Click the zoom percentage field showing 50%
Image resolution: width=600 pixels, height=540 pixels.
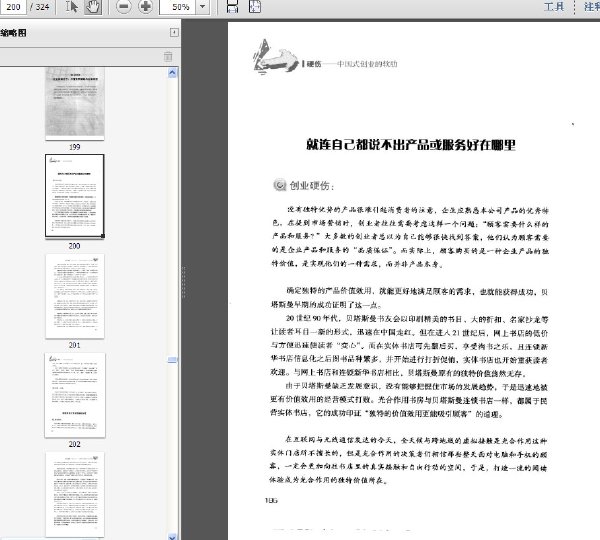[178, 7]
